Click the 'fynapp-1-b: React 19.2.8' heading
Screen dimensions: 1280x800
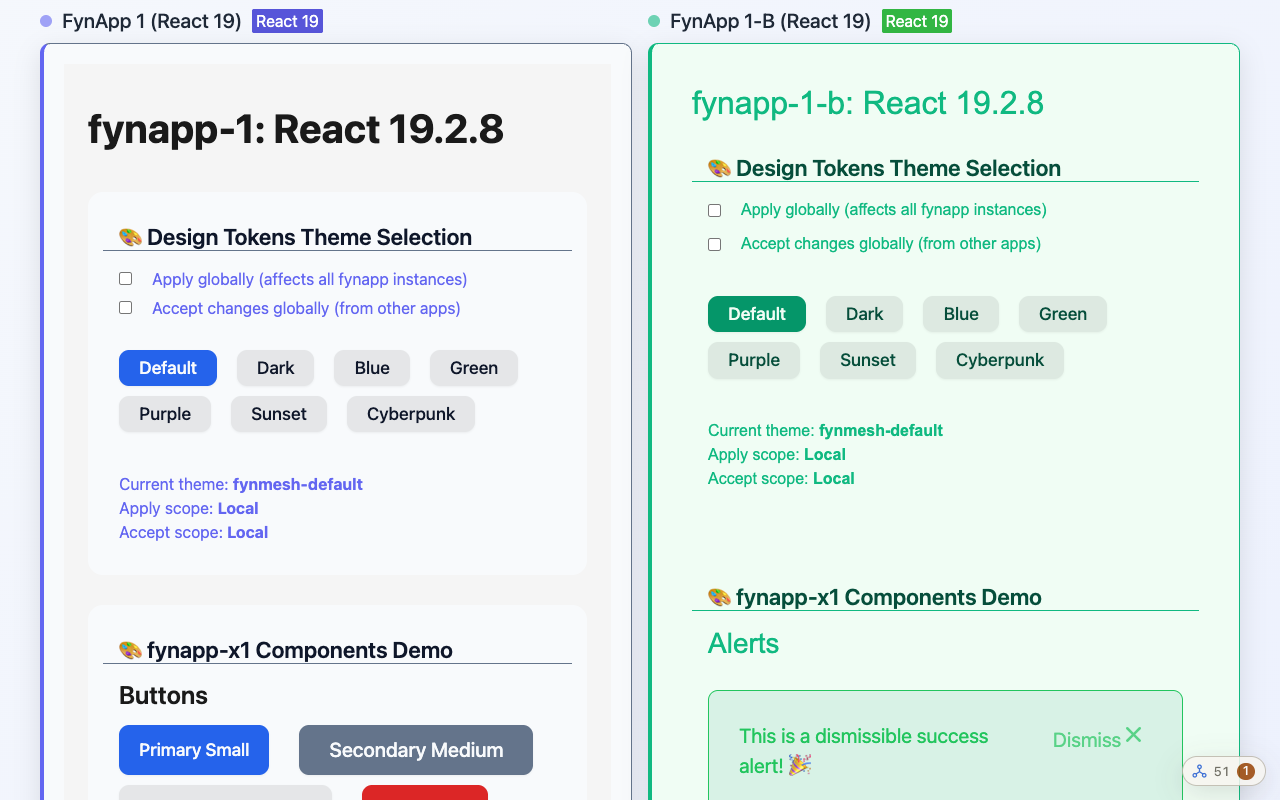click(868, 102)
